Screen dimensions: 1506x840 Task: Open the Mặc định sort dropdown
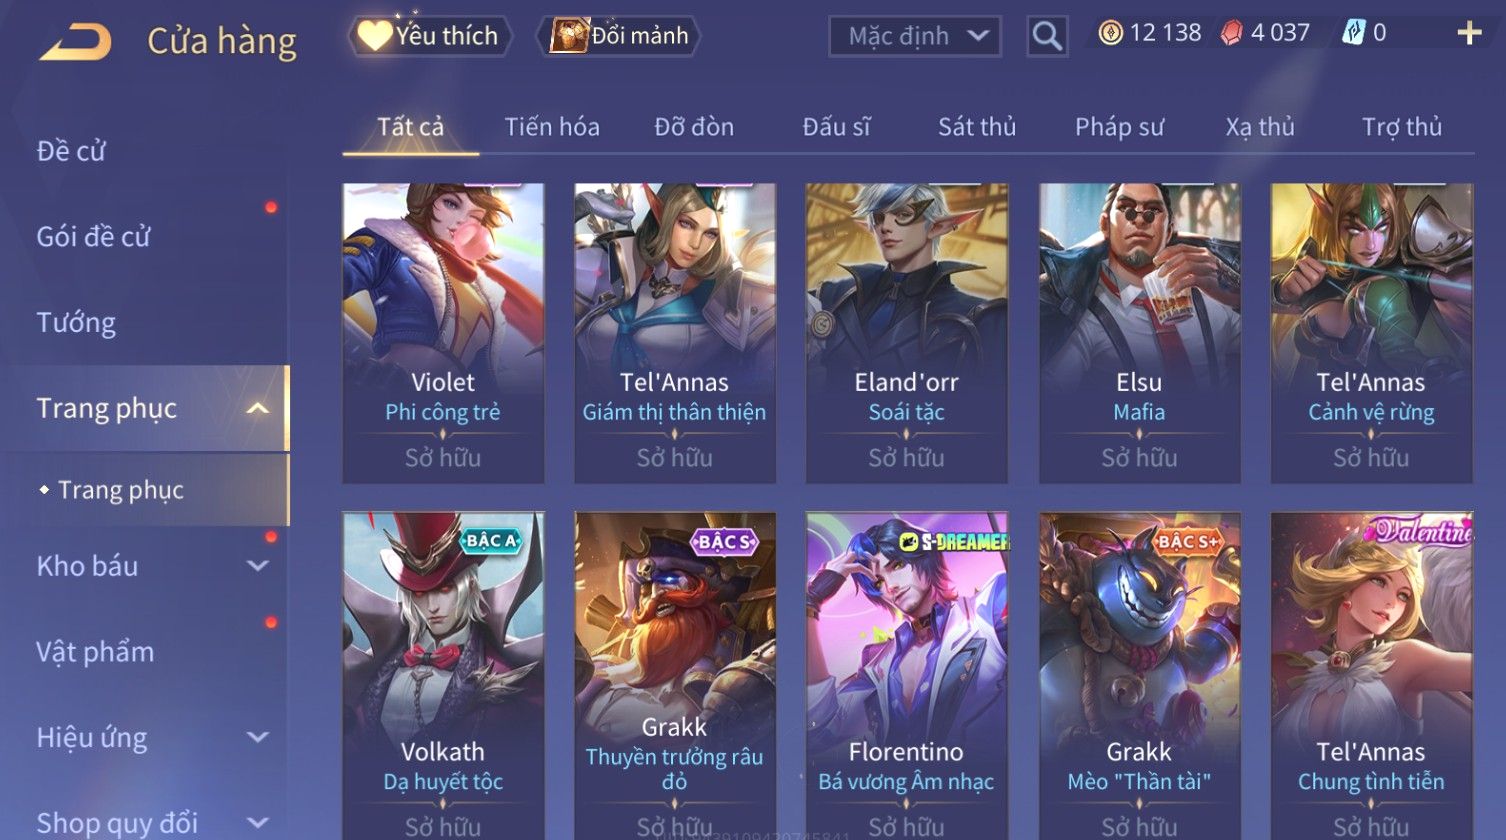click(x=914, y=36)
